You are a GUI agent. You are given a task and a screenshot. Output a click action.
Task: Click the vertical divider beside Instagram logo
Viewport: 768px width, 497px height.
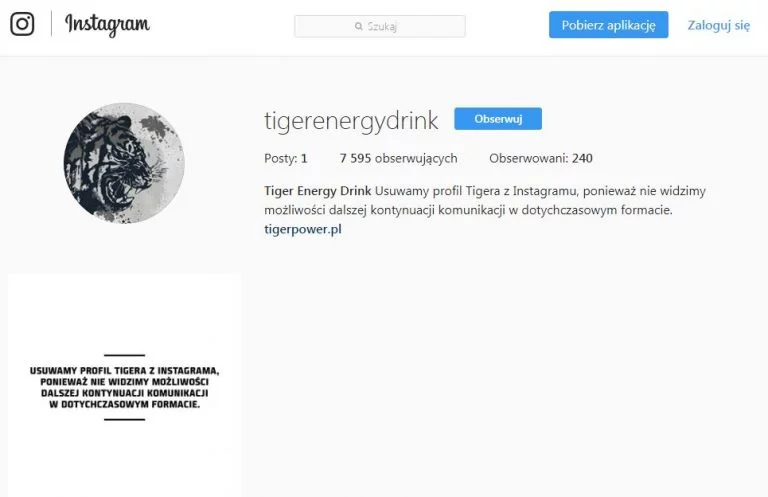click(51, 24)
